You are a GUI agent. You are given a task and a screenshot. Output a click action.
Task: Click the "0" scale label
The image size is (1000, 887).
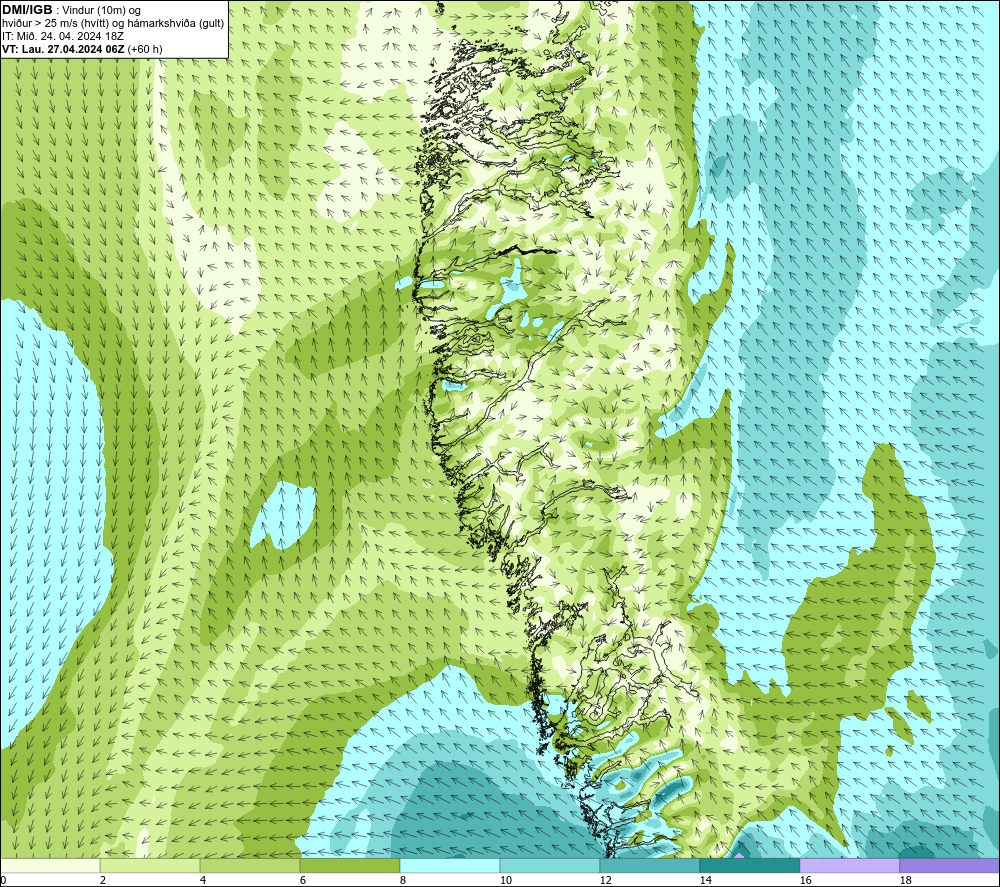pos(4,880)
